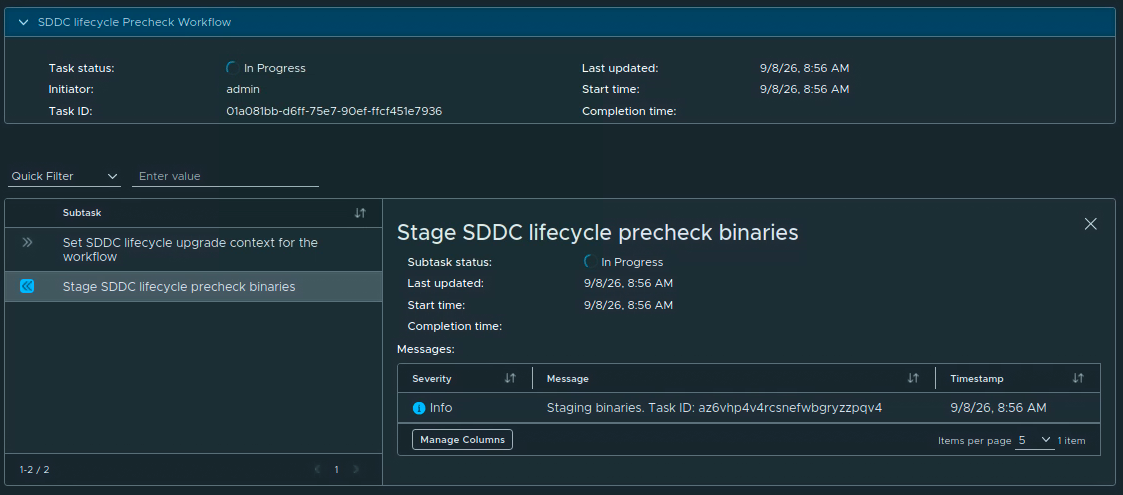
Task: Collapse details for Stage SDDC lifecycle precheck binaries row
Action: click(x=27, y=287)
